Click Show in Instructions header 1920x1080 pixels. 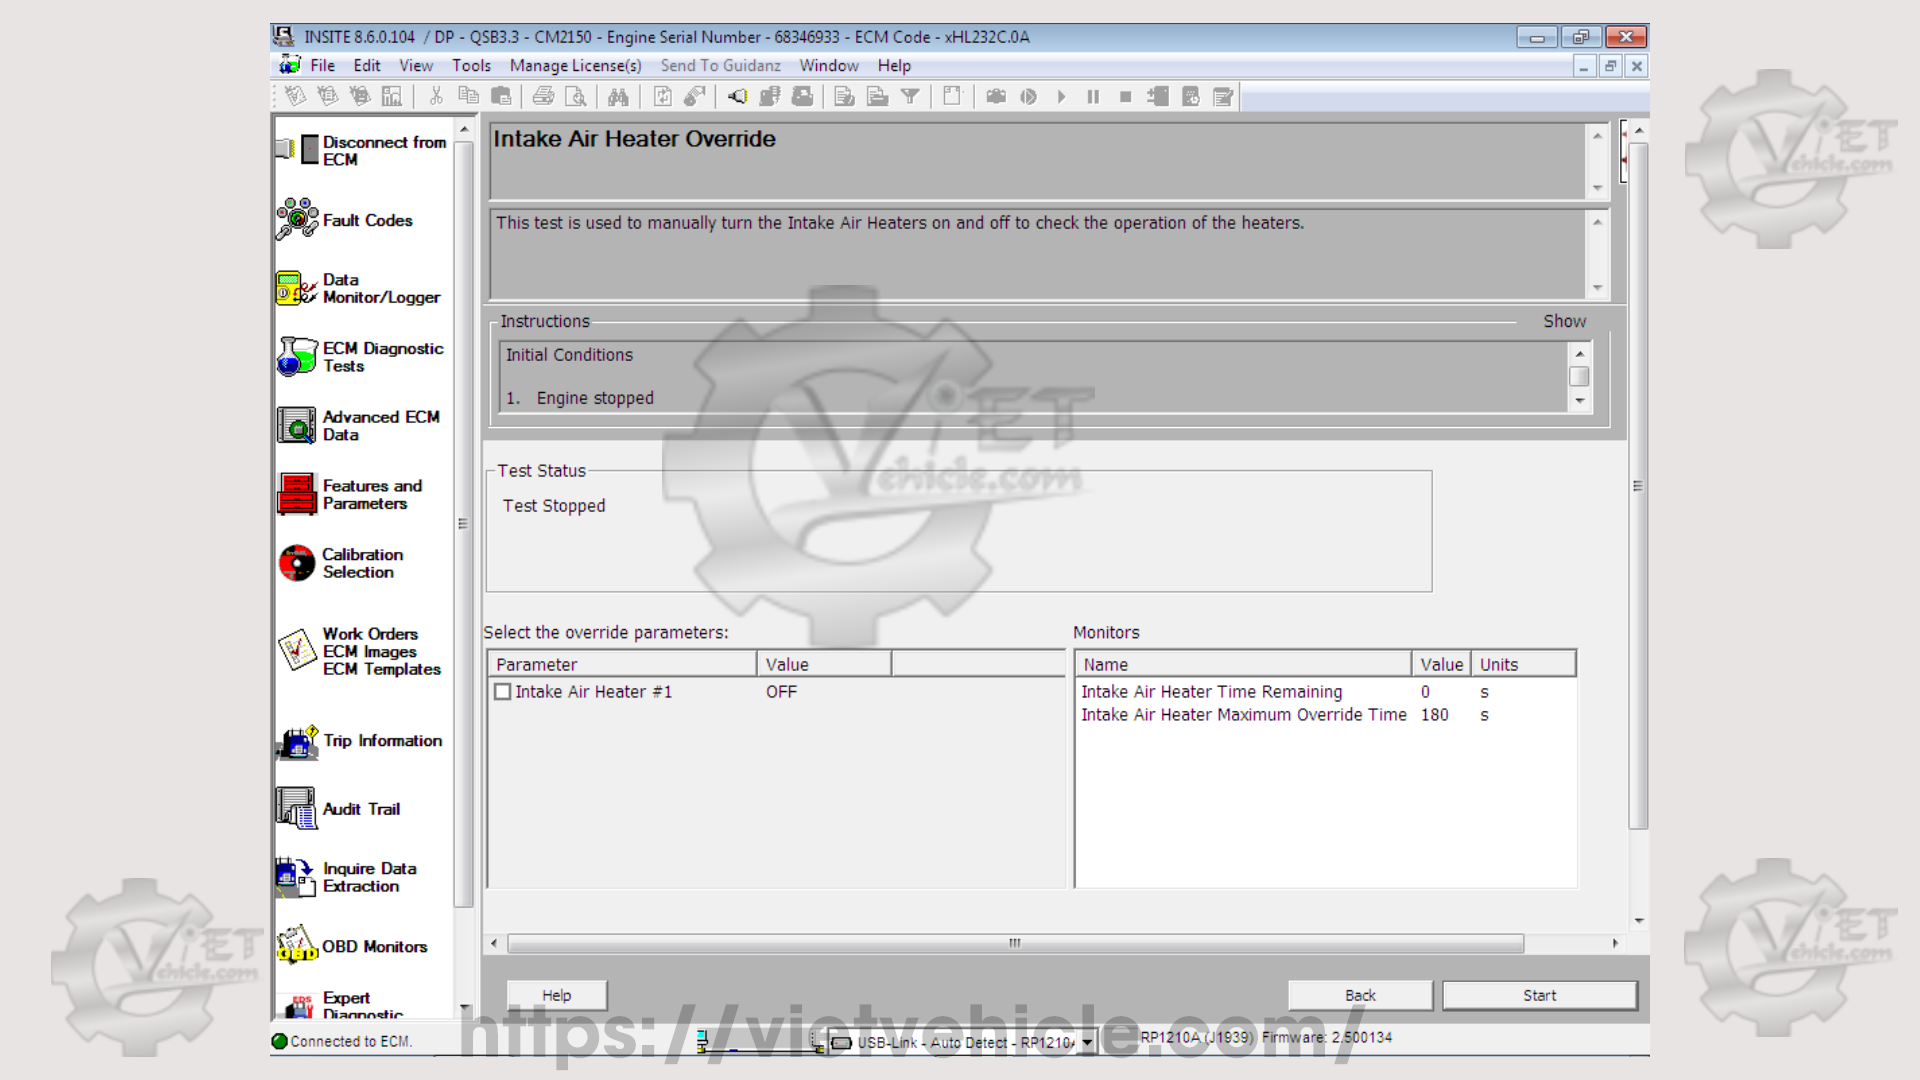click(1564, 321)
